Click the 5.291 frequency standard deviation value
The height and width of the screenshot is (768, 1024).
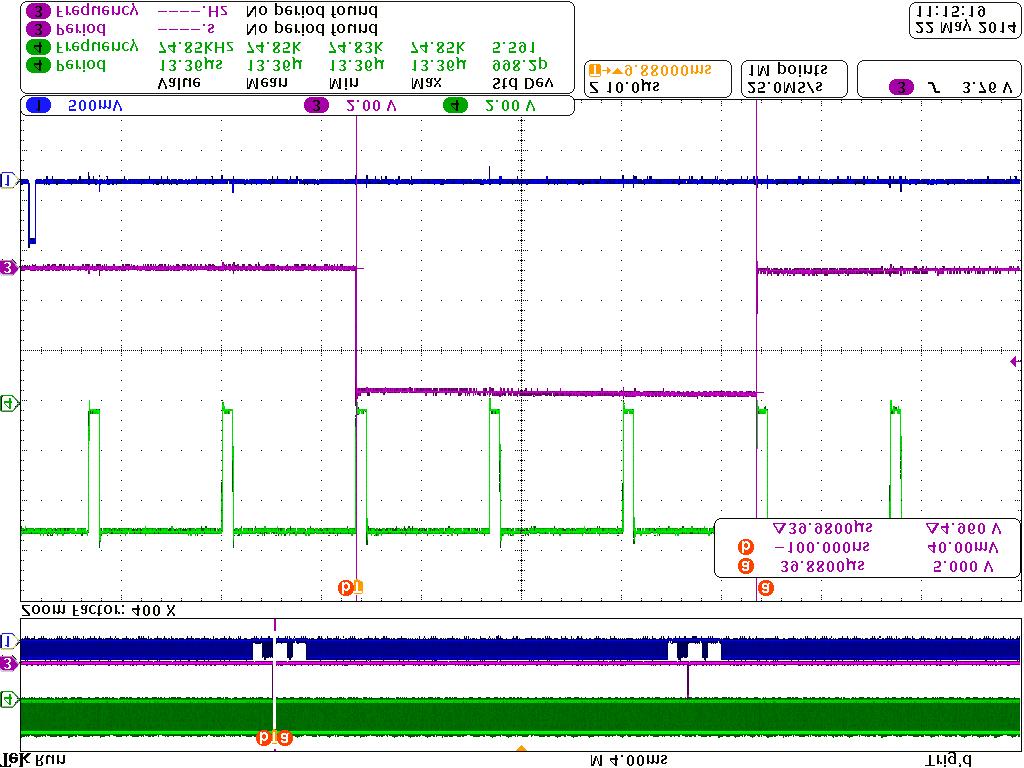pyautogui.click(x=513, y=48)
